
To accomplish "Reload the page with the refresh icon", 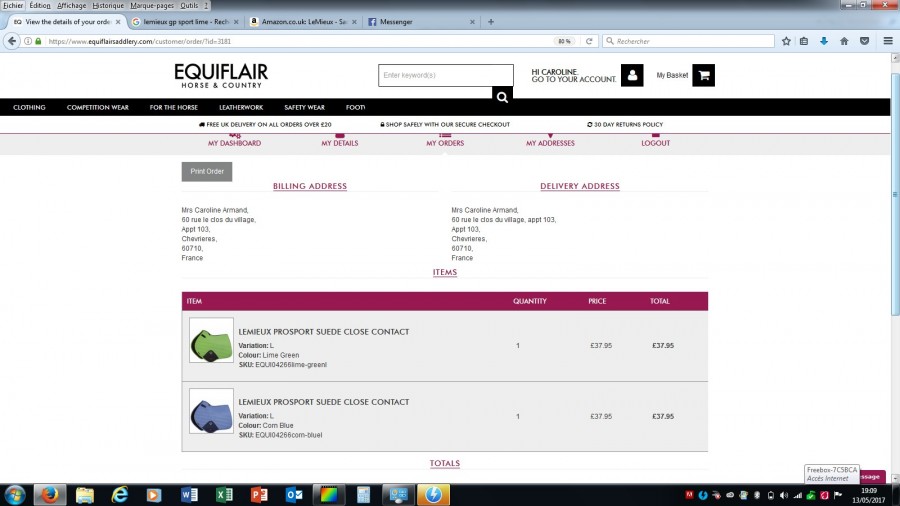I will pos(591,41).
